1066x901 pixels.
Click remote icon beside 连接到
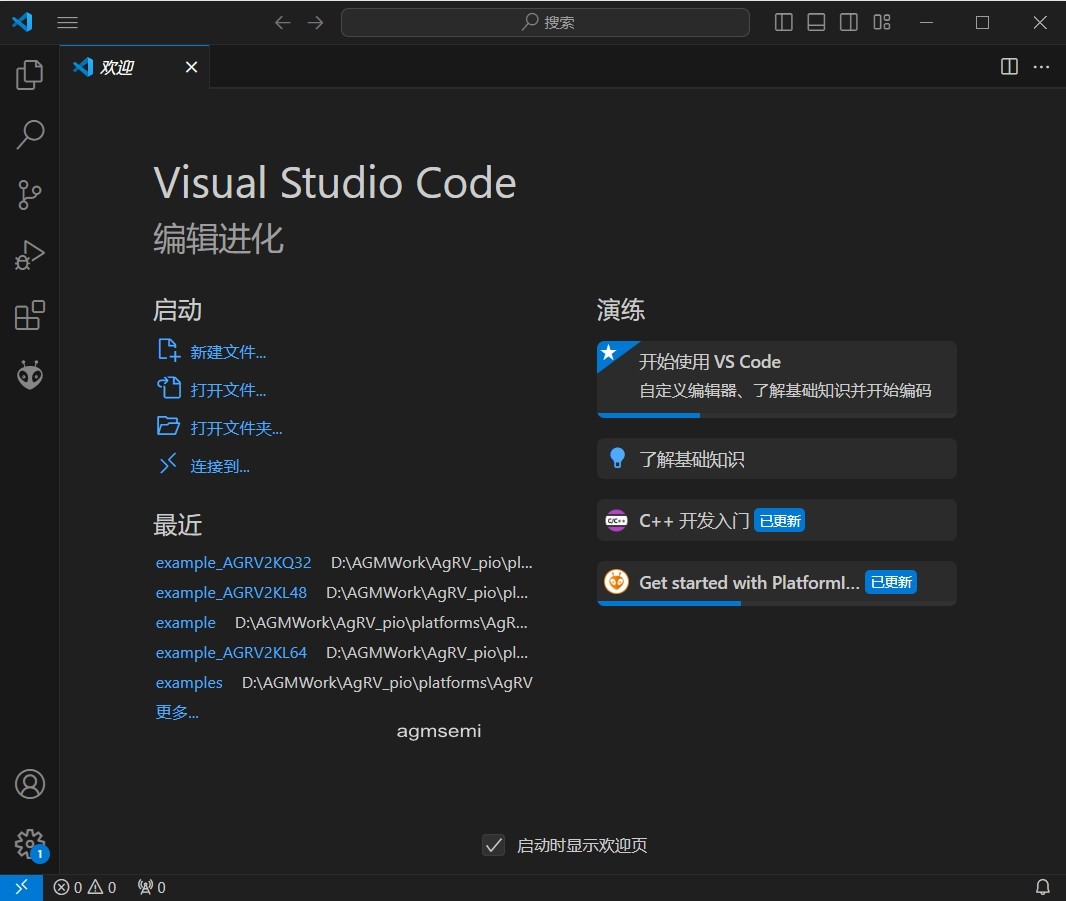click(x=168, y=463)
